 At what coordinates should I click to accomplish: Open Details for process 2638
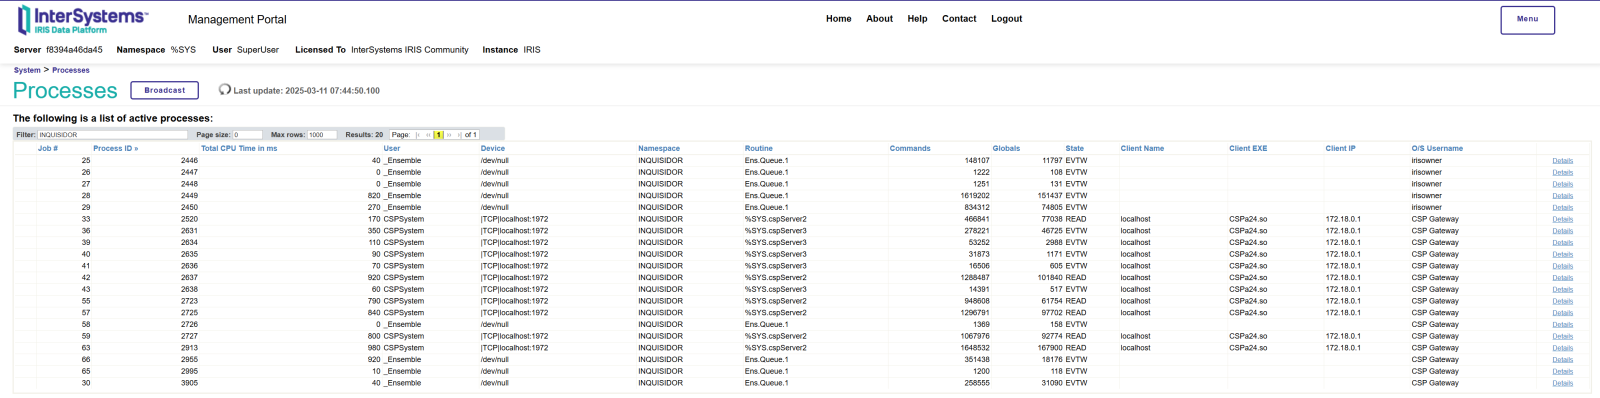pos(1563,289)
